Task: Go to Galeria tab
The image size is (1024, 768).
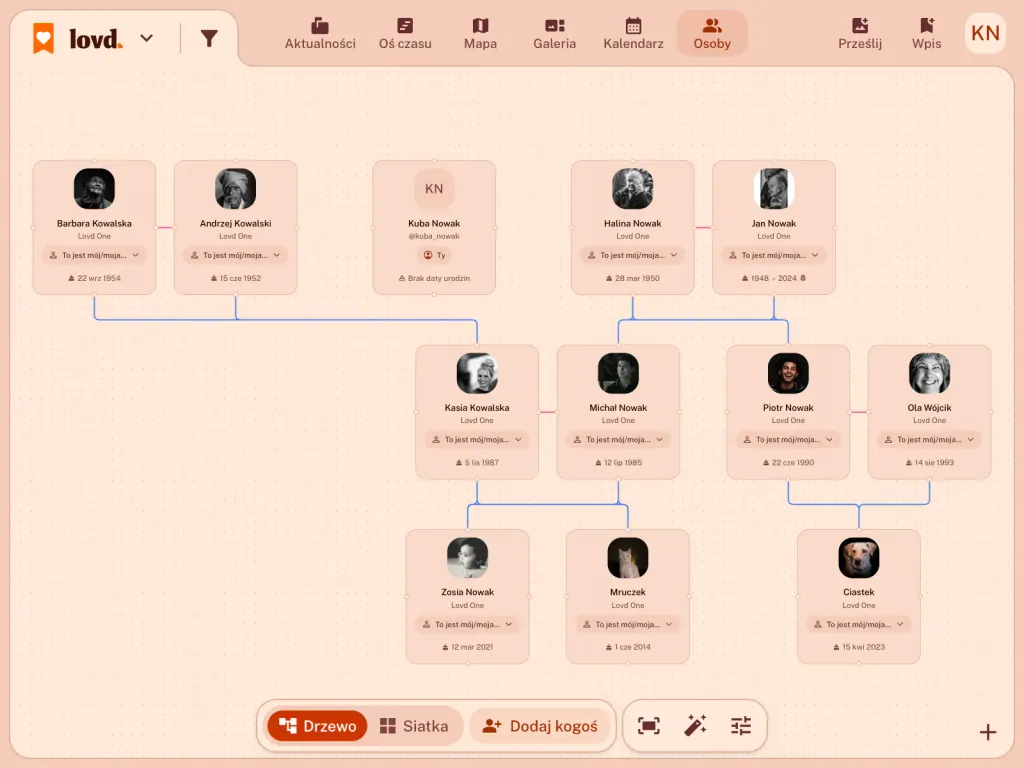Action: (554, 34)
